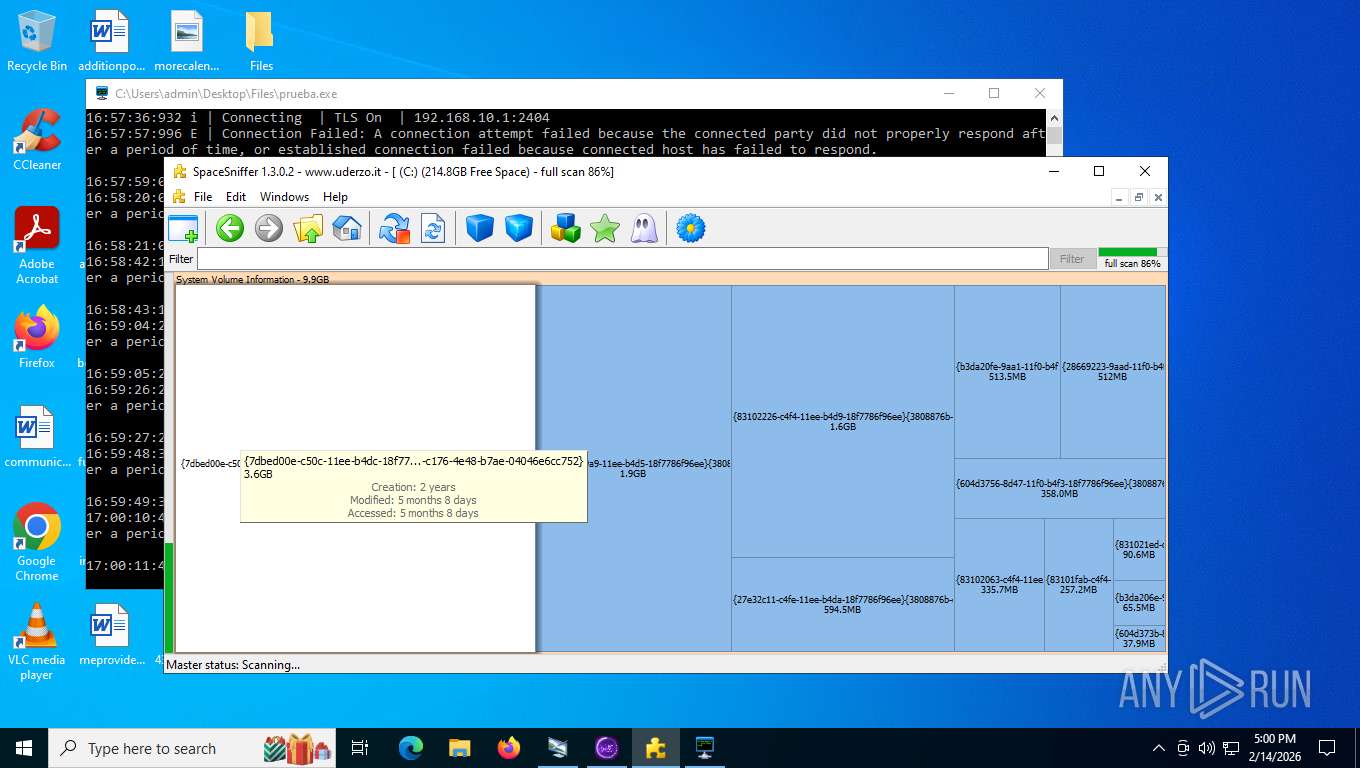Select the additionpo… Word document on desktop

pos(111,42)
